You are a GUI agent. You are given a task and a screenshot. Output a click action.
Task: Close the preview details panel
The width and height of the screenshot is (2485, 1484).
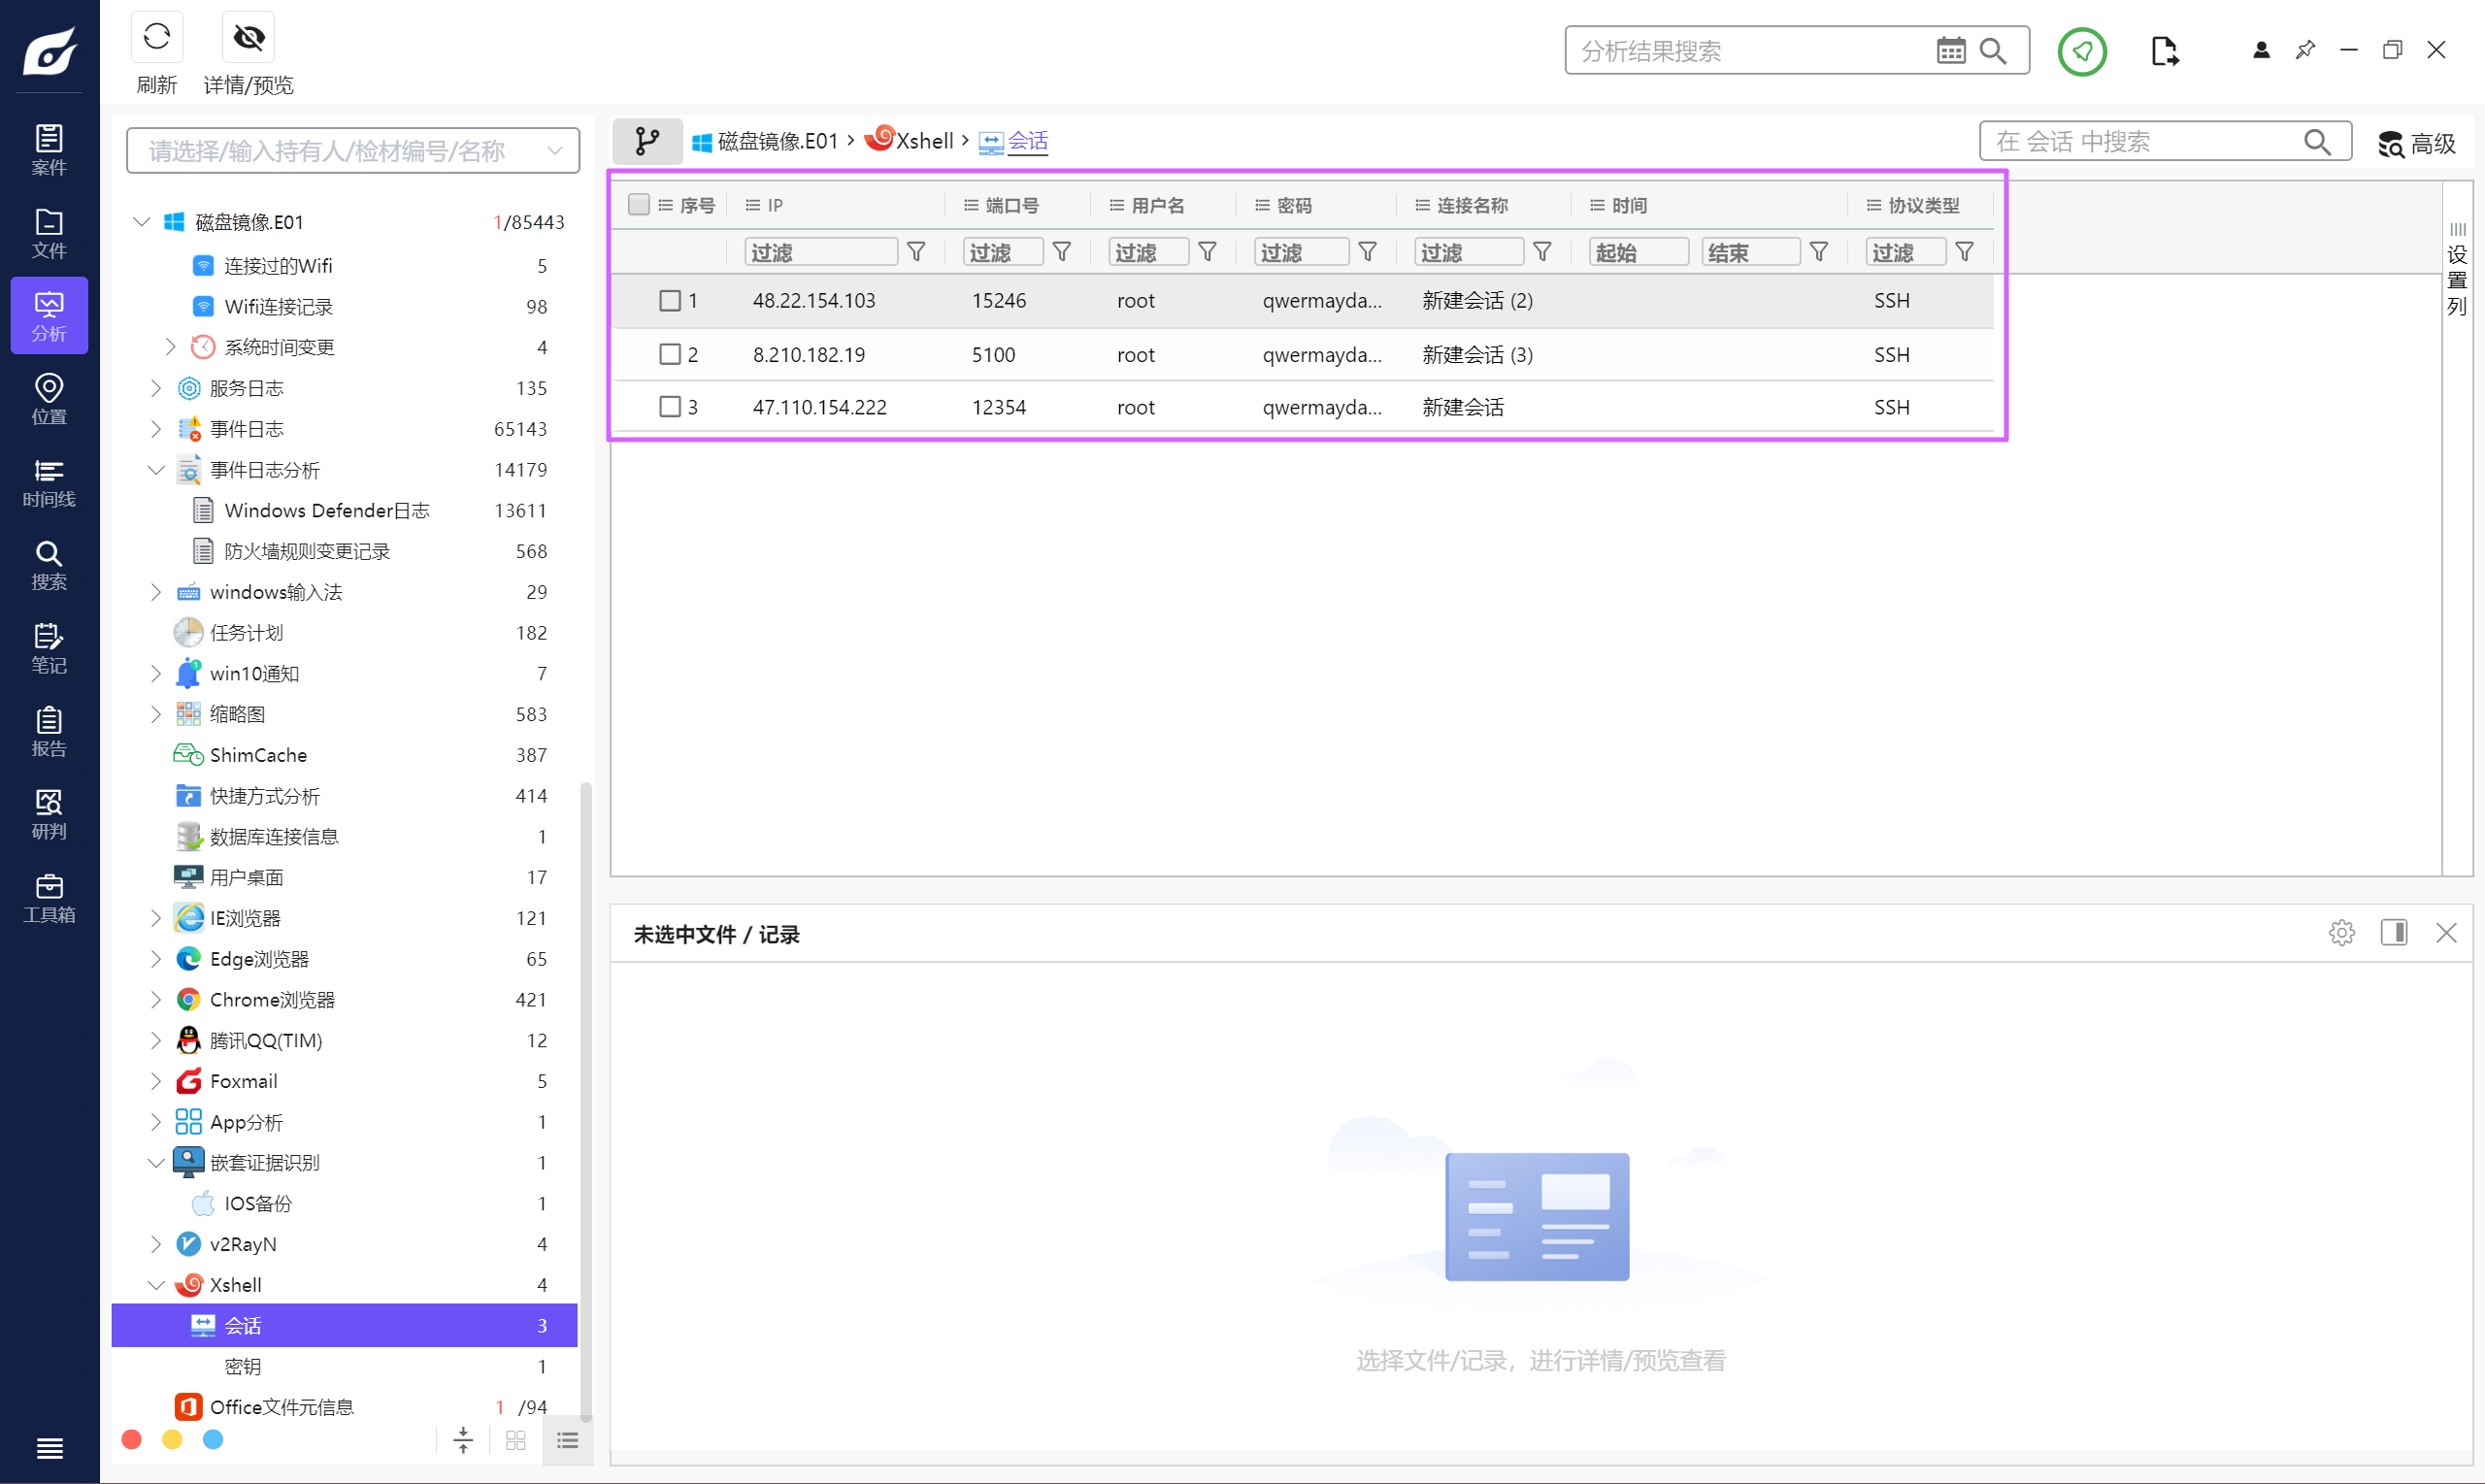(2445, 932)
